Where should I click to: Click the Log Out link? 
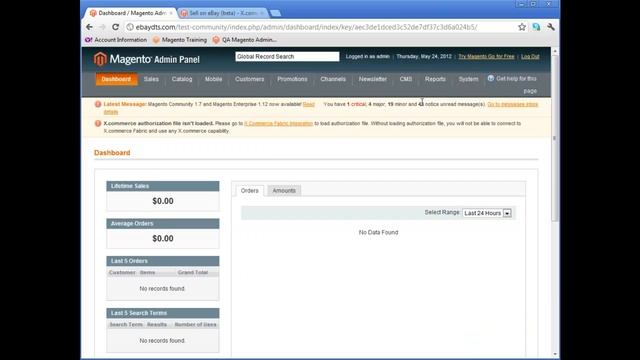(x=530, y=56)
